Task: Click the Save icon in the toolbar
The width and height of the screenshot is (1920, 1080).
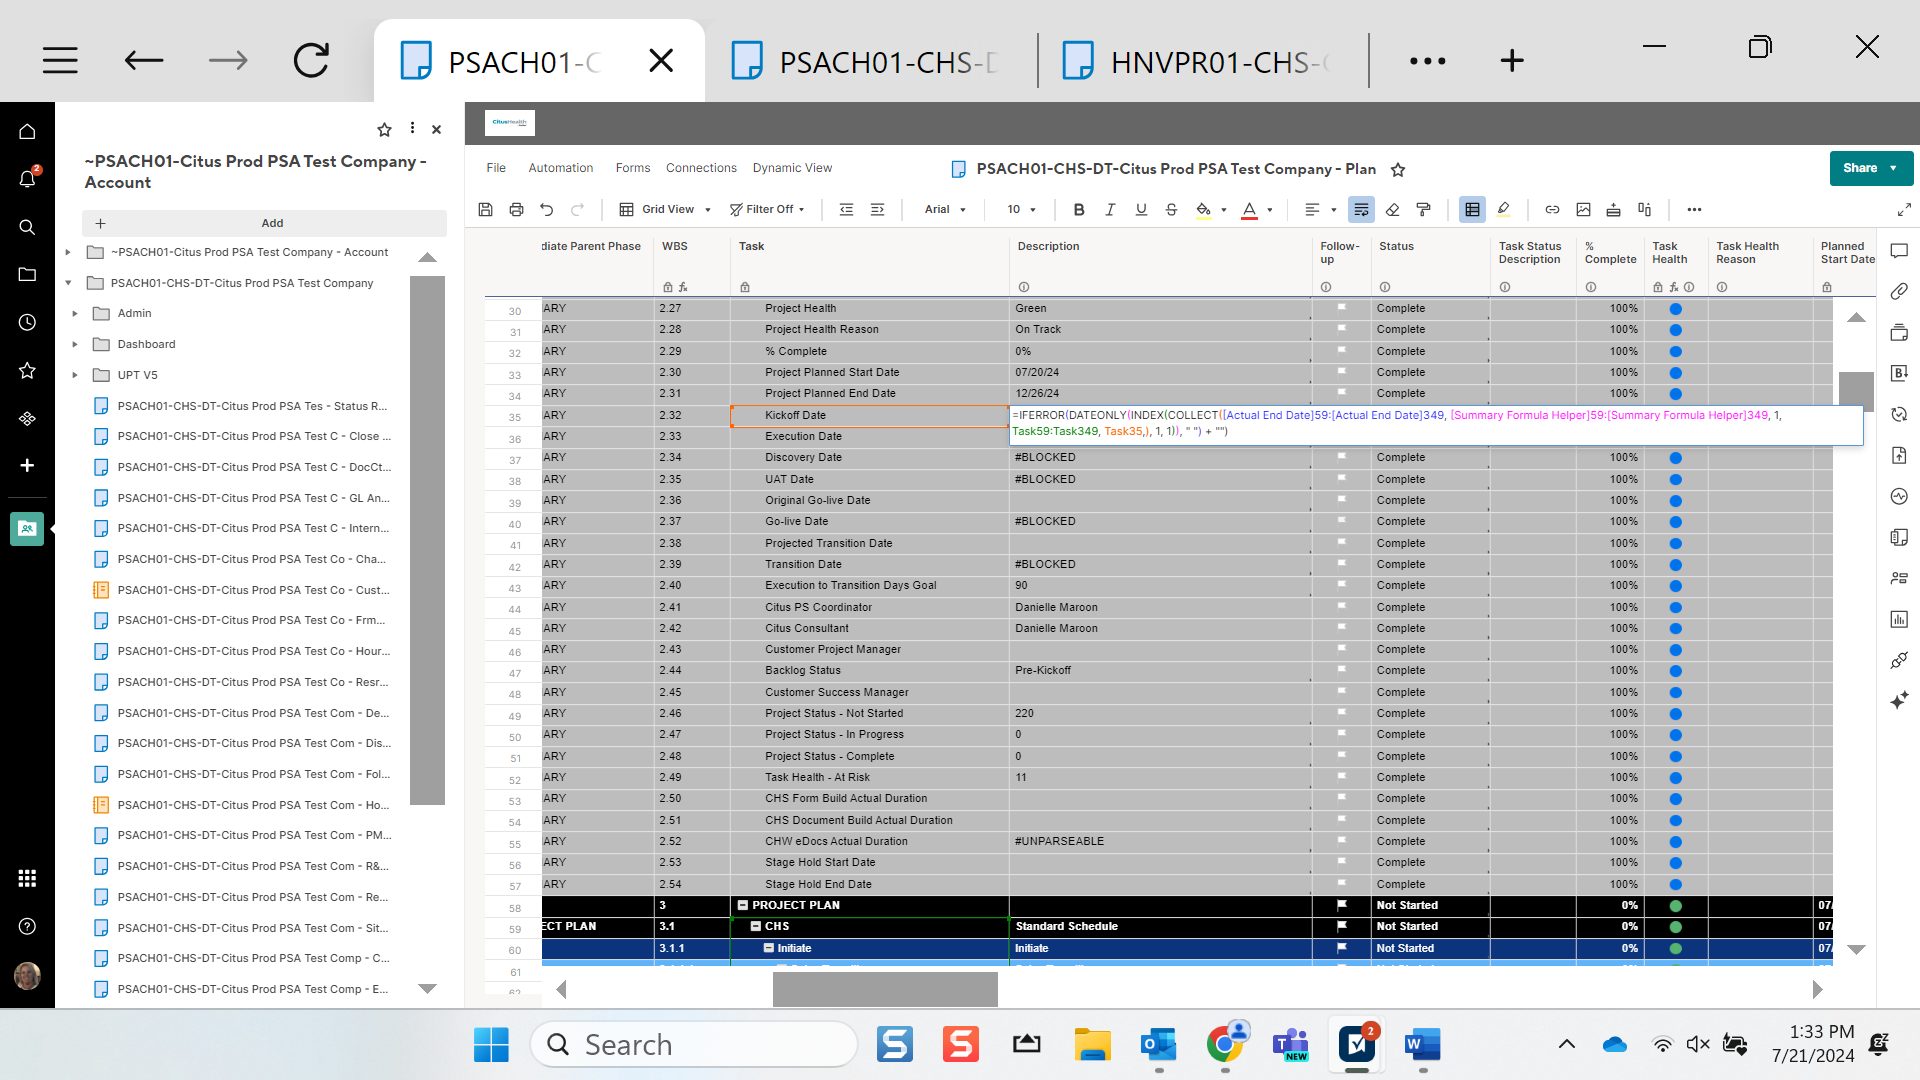Action: [x=485, y=210]
